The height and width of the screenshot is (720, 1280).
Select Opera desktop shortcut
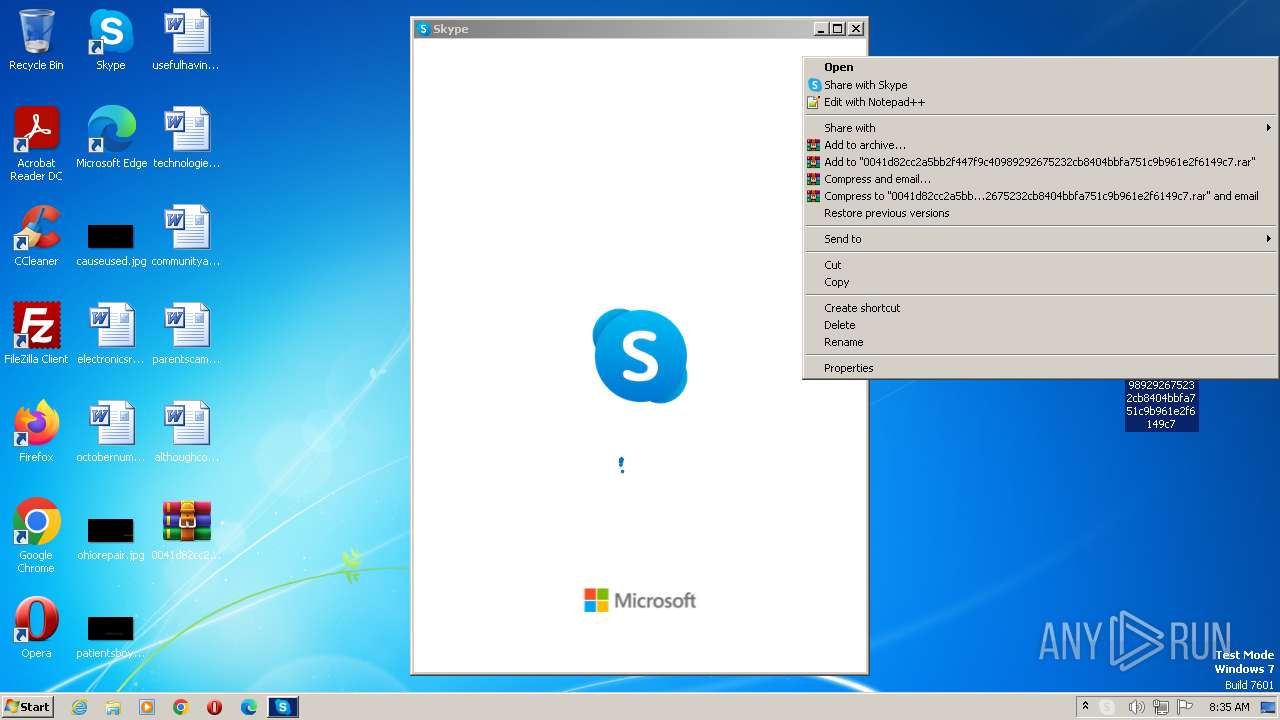tap(36, 628)
